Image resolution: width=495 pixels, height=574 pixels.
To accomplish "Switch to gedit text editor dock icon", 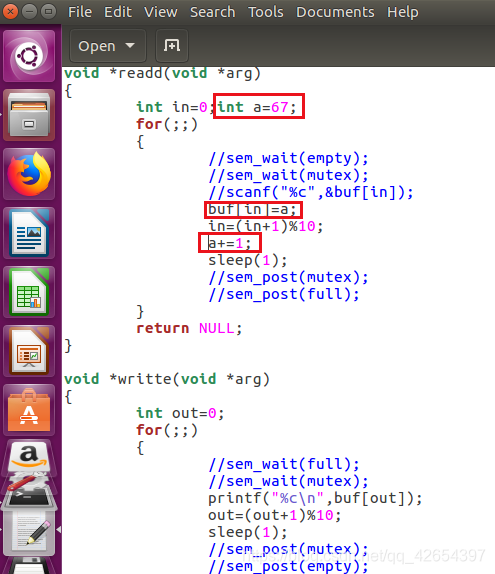I will [x=29, y=533].
